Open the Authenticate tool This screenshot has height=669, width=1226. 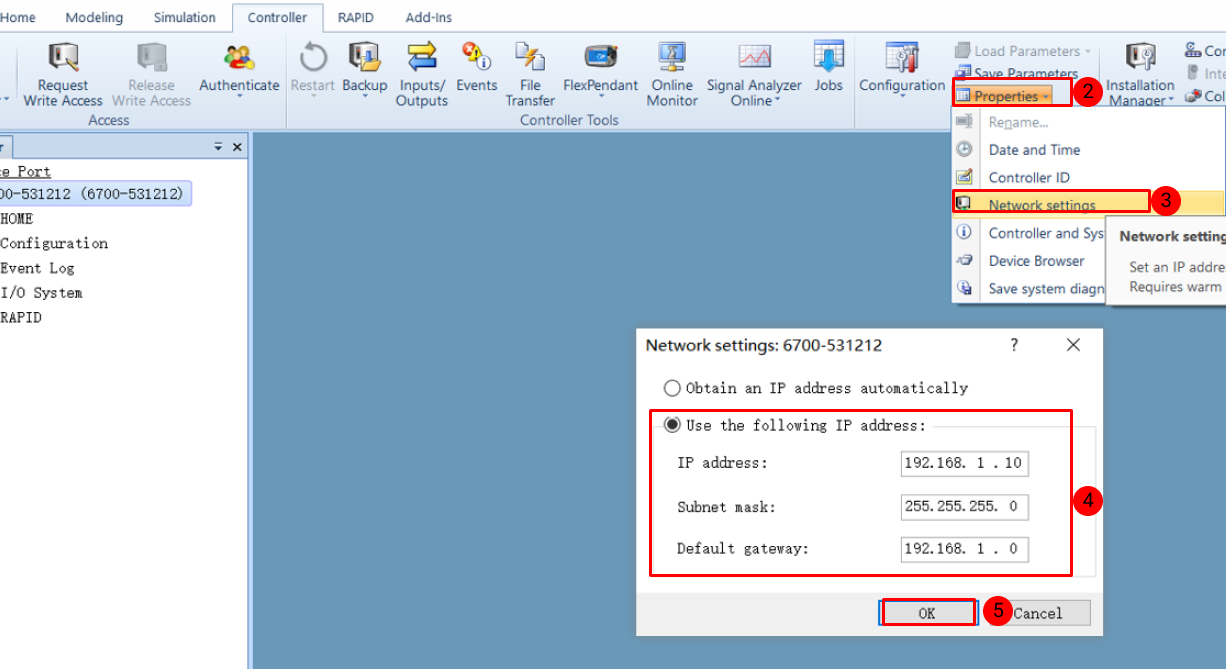(x=239, y=70)
